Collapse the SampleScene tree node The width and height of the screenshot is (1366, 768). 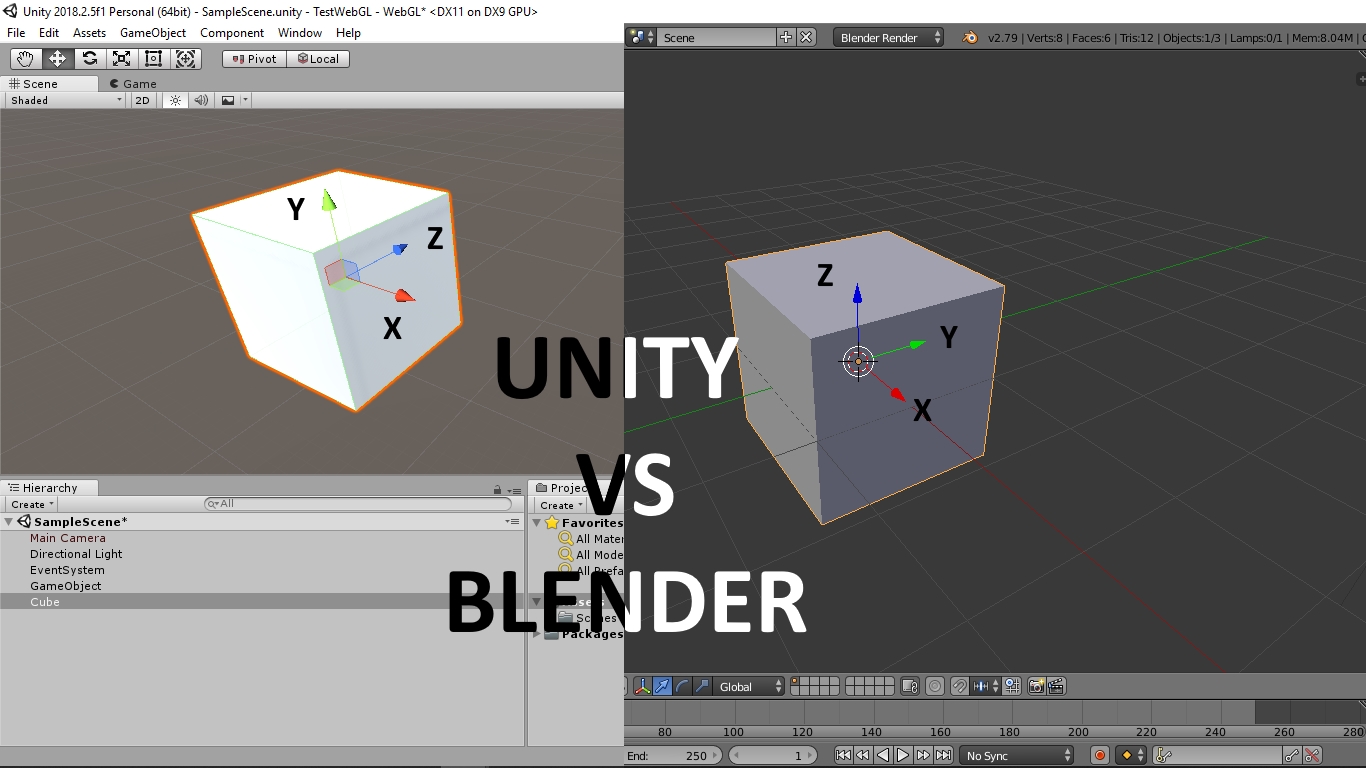[9, 522]
